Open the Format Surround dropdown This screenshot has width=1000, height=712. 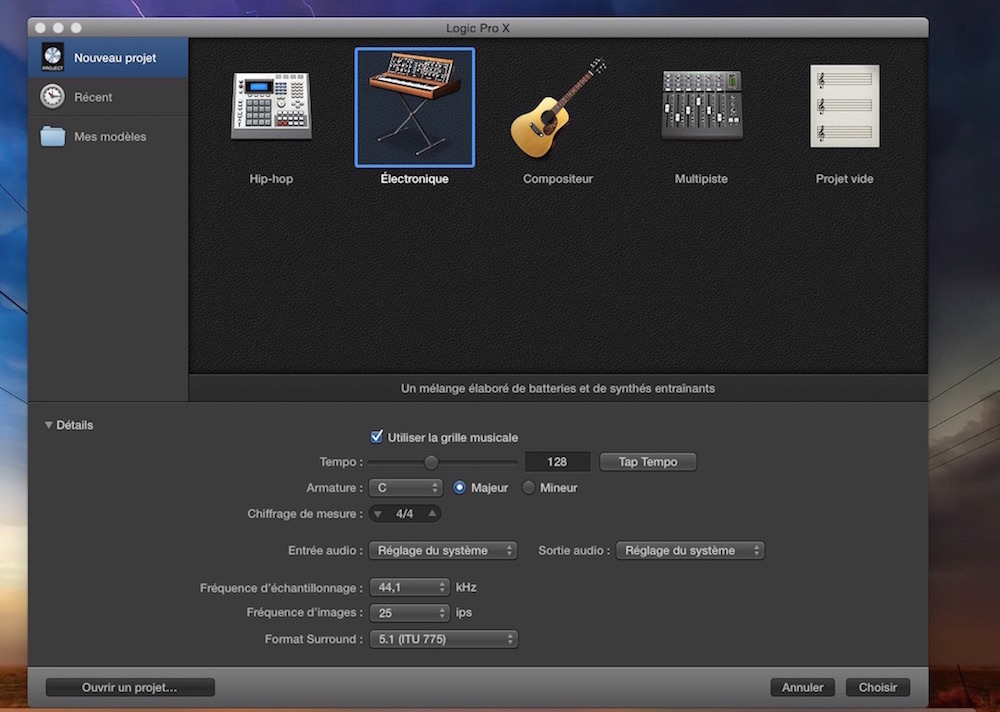[x=444, y=639]
